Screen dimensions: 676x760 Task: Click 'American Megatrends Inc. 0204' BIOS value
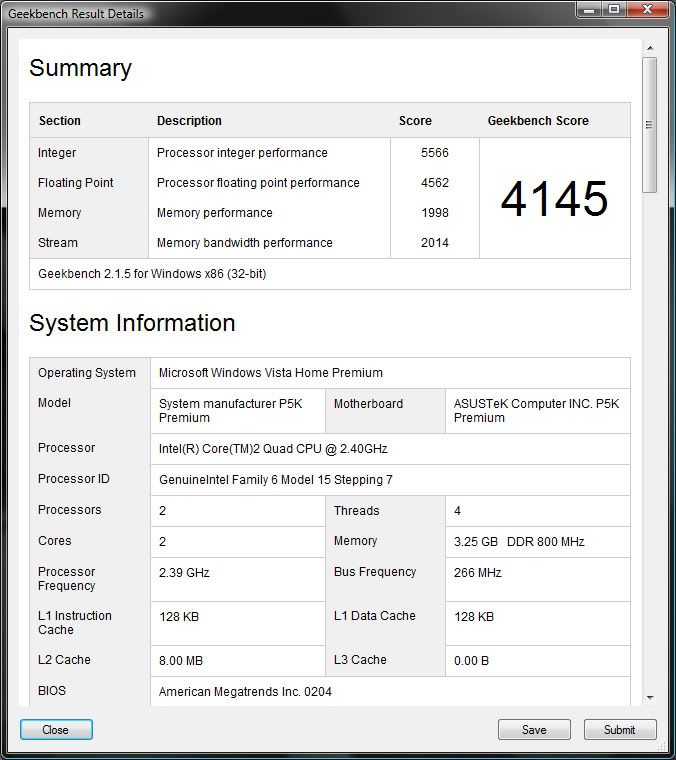[x=245, y=692]
